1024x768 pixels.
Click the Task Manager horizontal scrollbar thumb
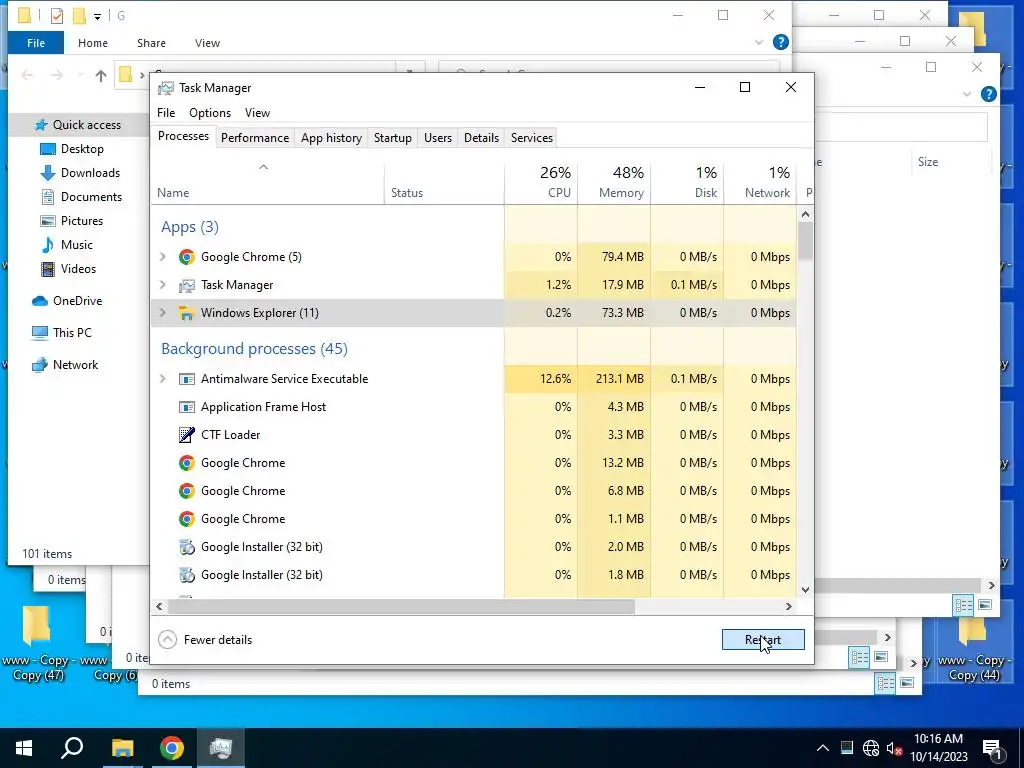pos(401,607)
